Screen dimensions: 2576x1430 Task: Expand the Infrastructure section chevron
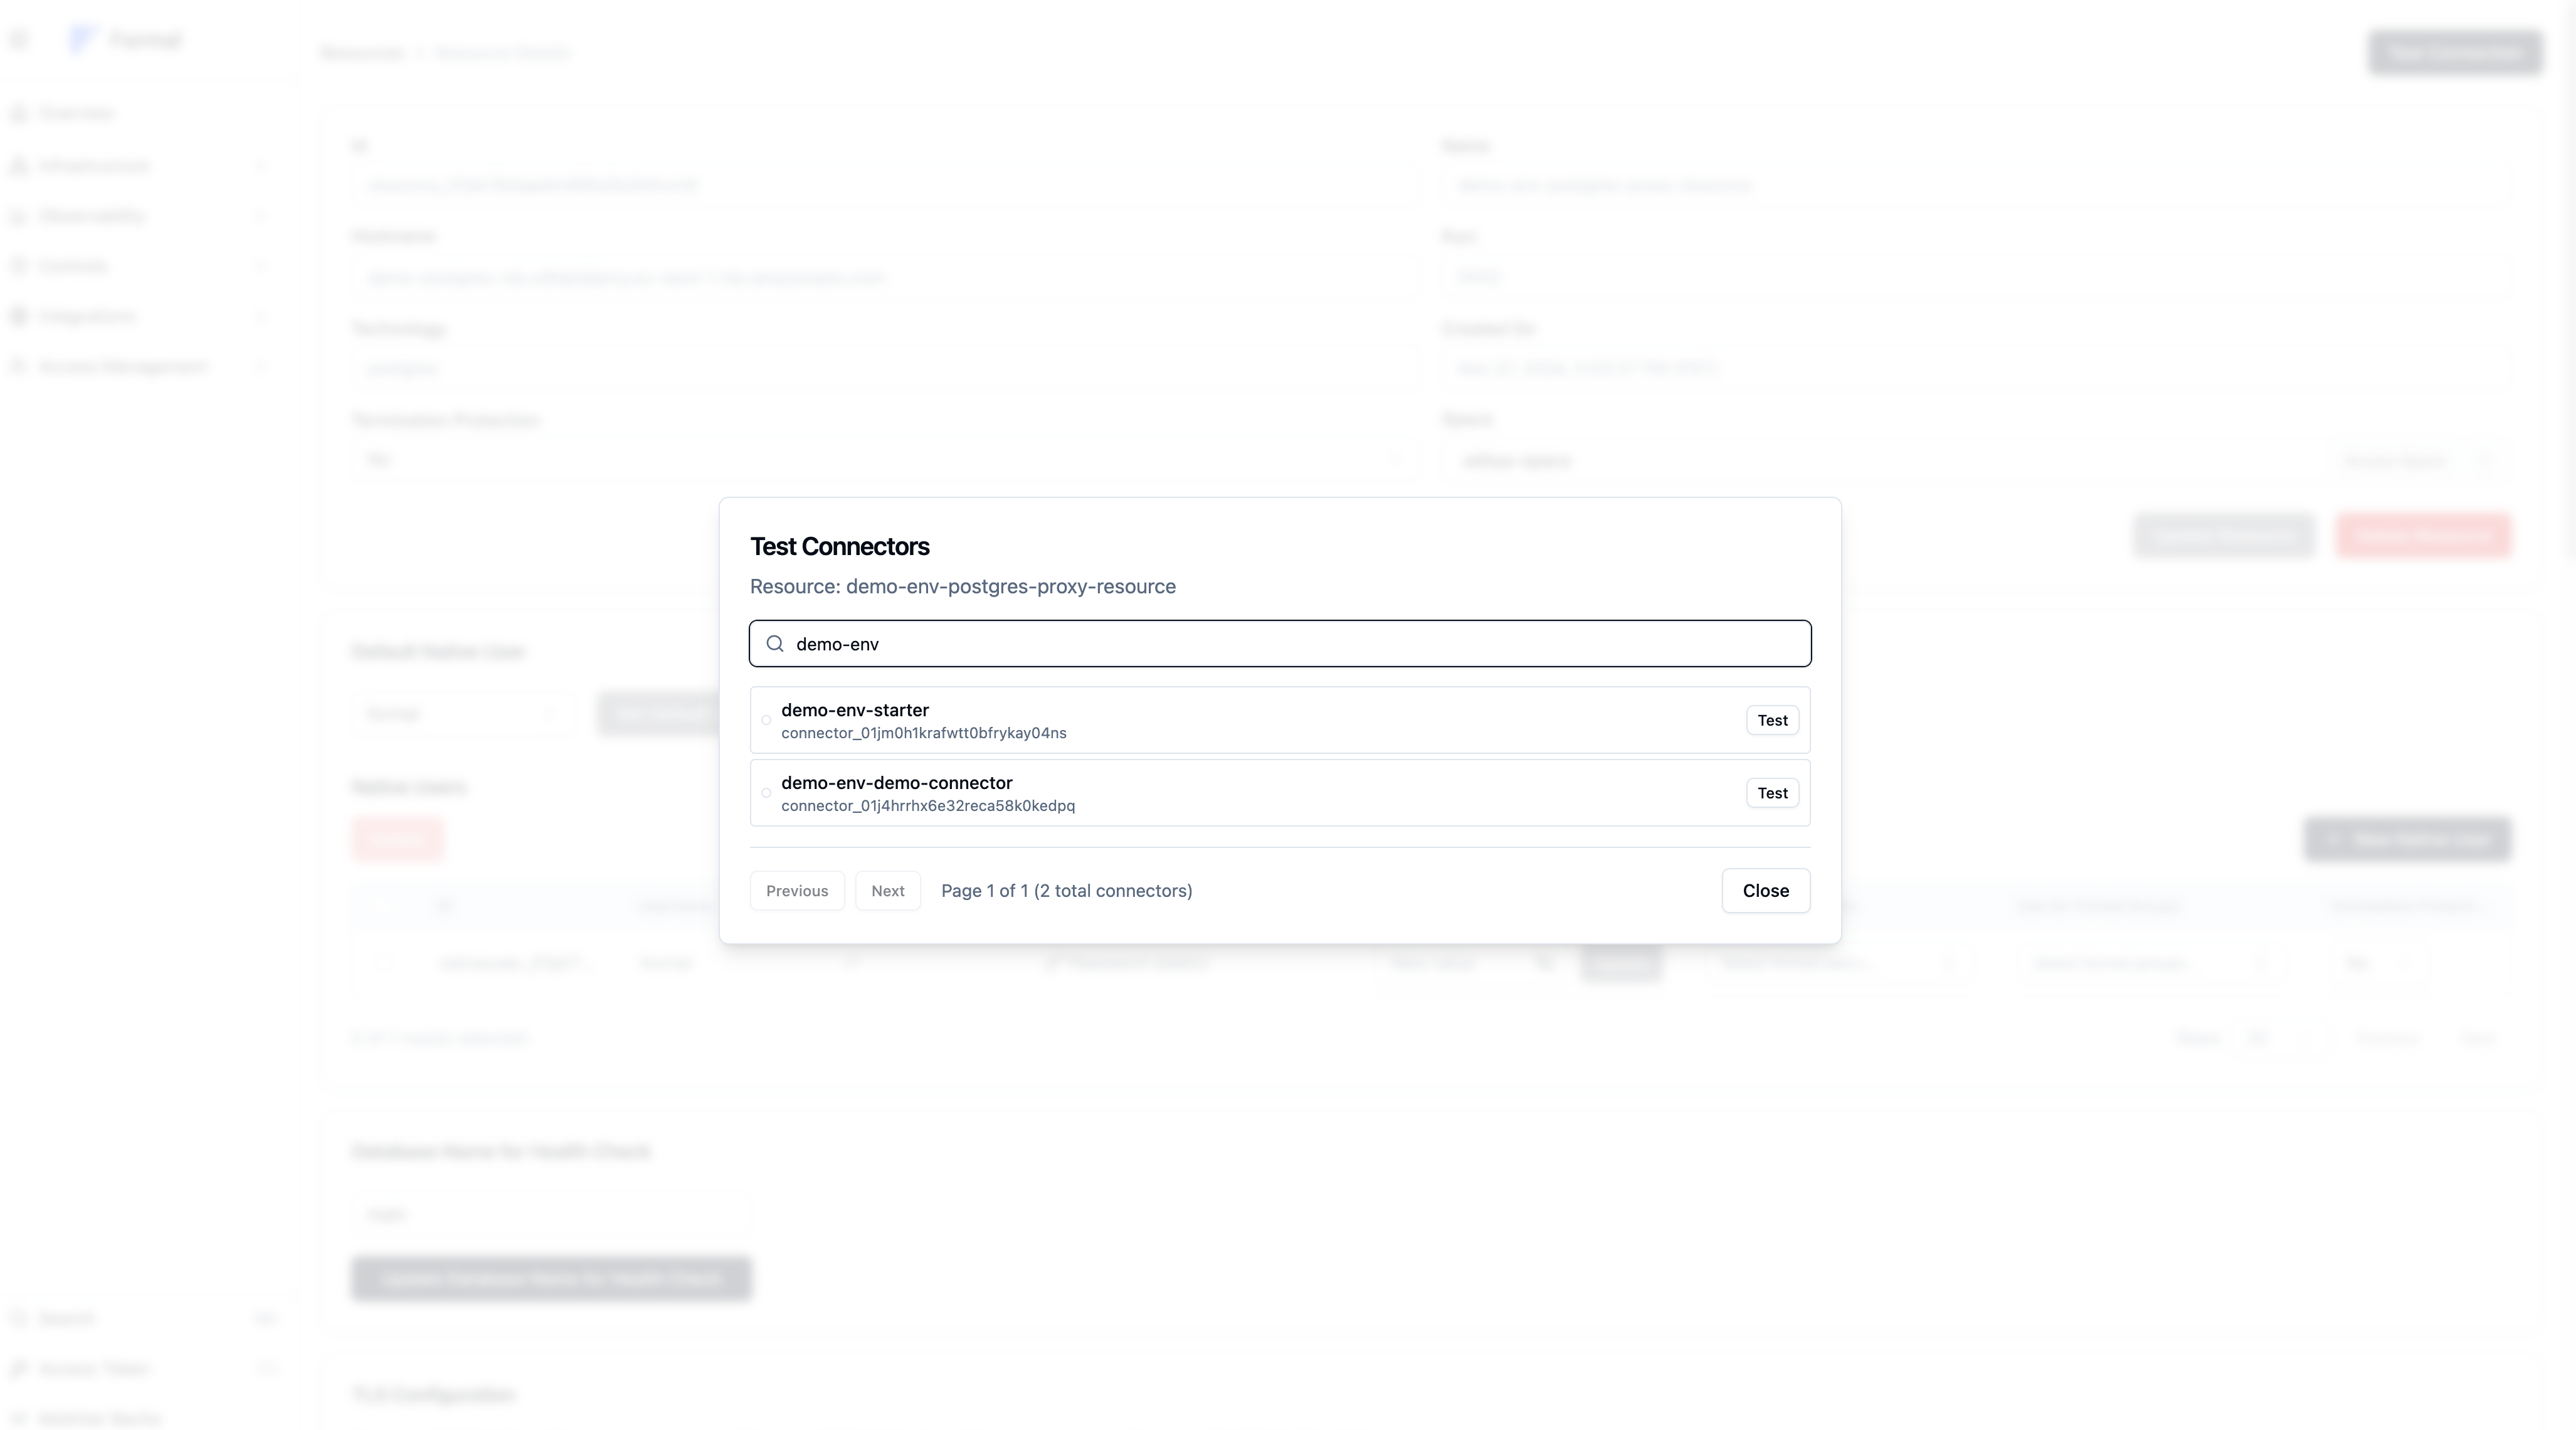click(x=261, y=165)
